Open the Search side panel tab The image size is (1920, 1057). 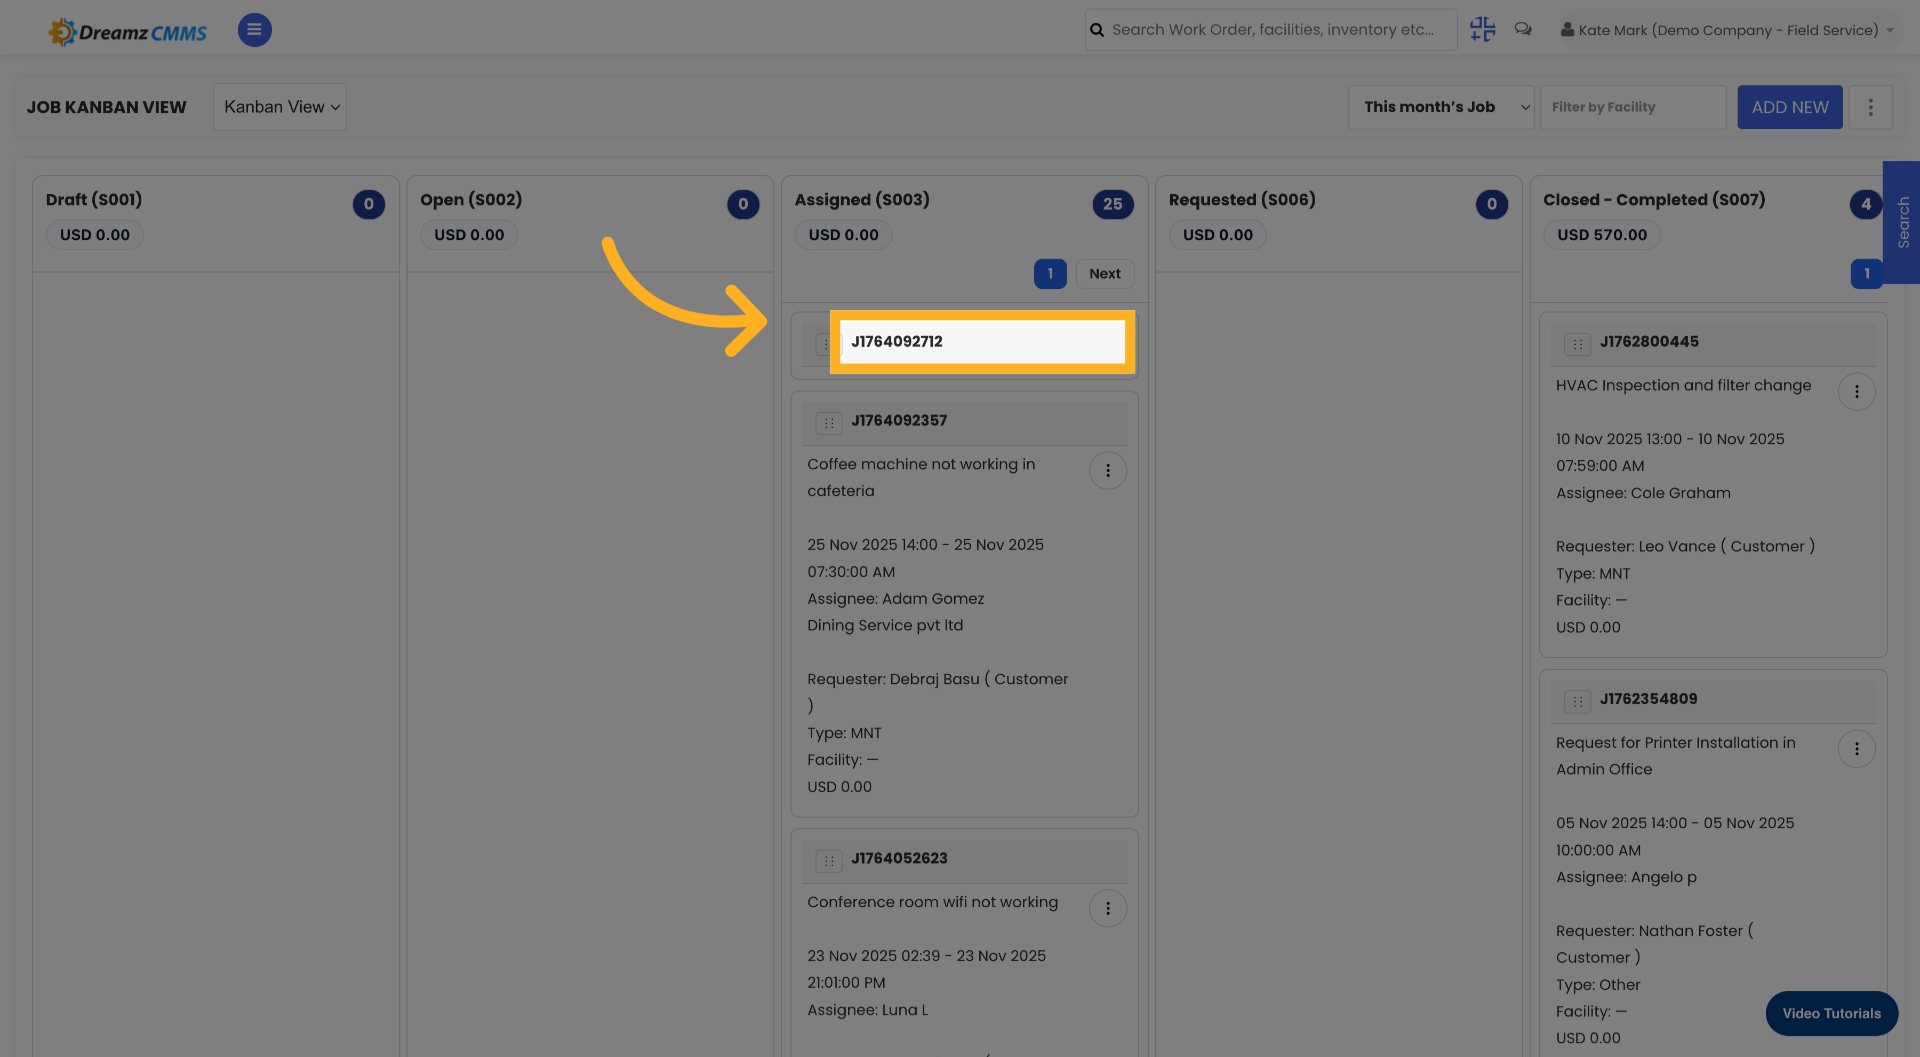click(1903, 223)
